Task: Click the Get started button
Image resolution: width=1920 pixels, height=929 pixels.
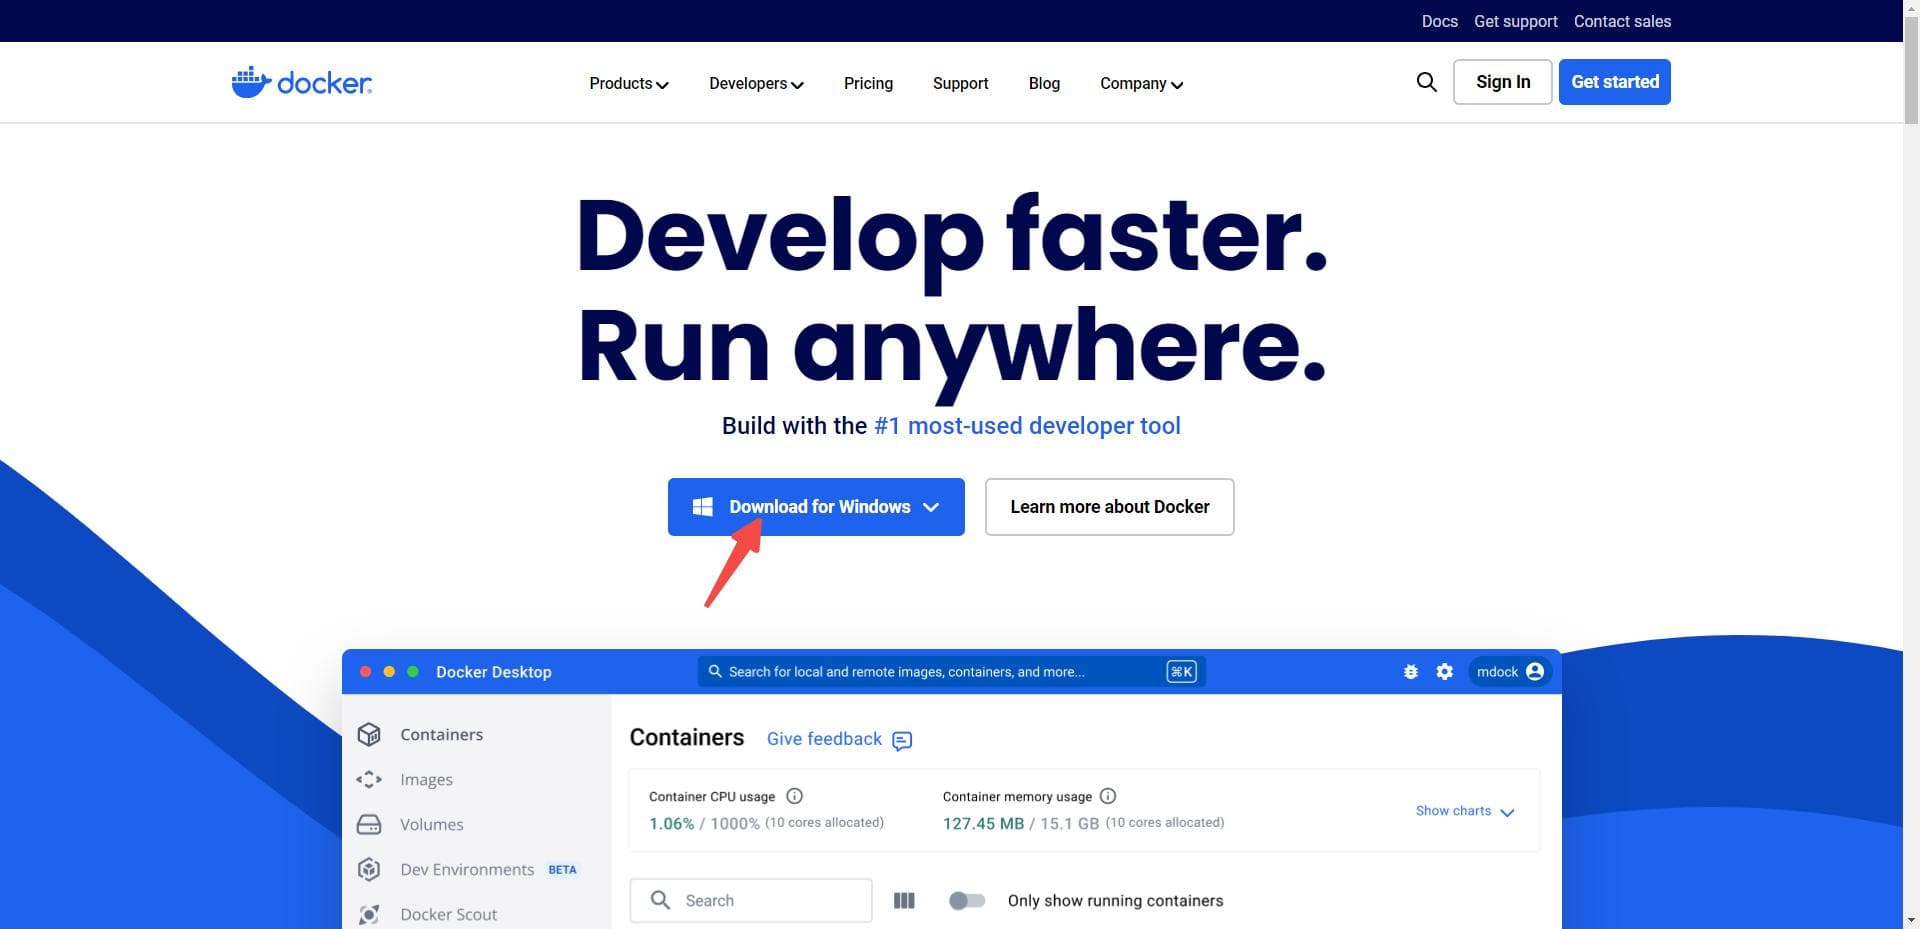Action: tap(1614, 82)
